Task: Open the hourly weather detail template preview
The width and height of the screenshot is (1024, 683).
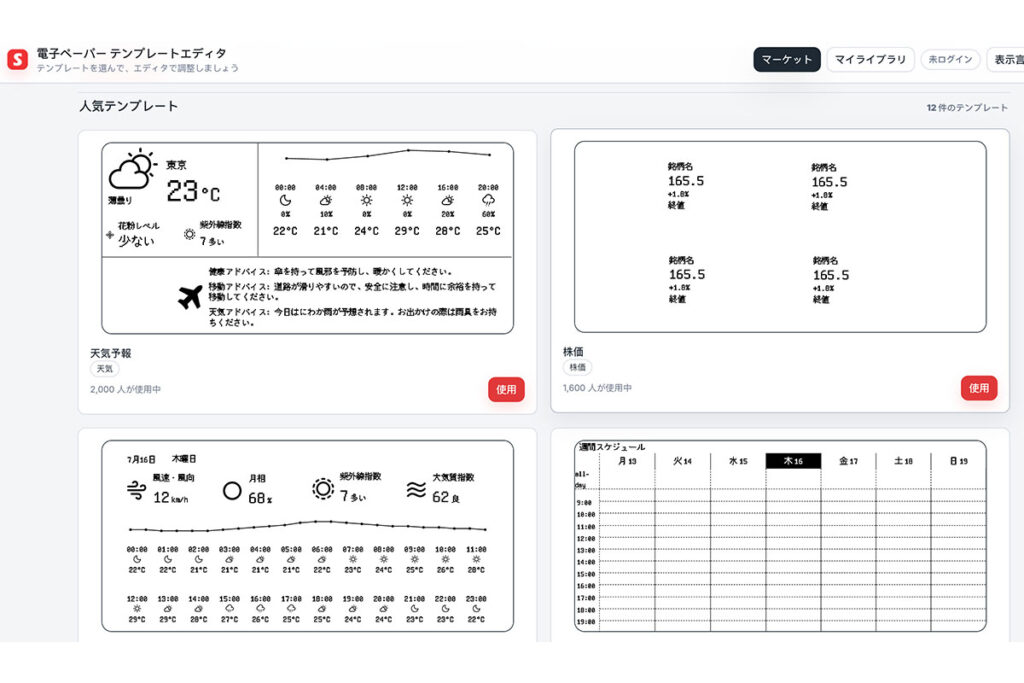Action: point(308,535)
